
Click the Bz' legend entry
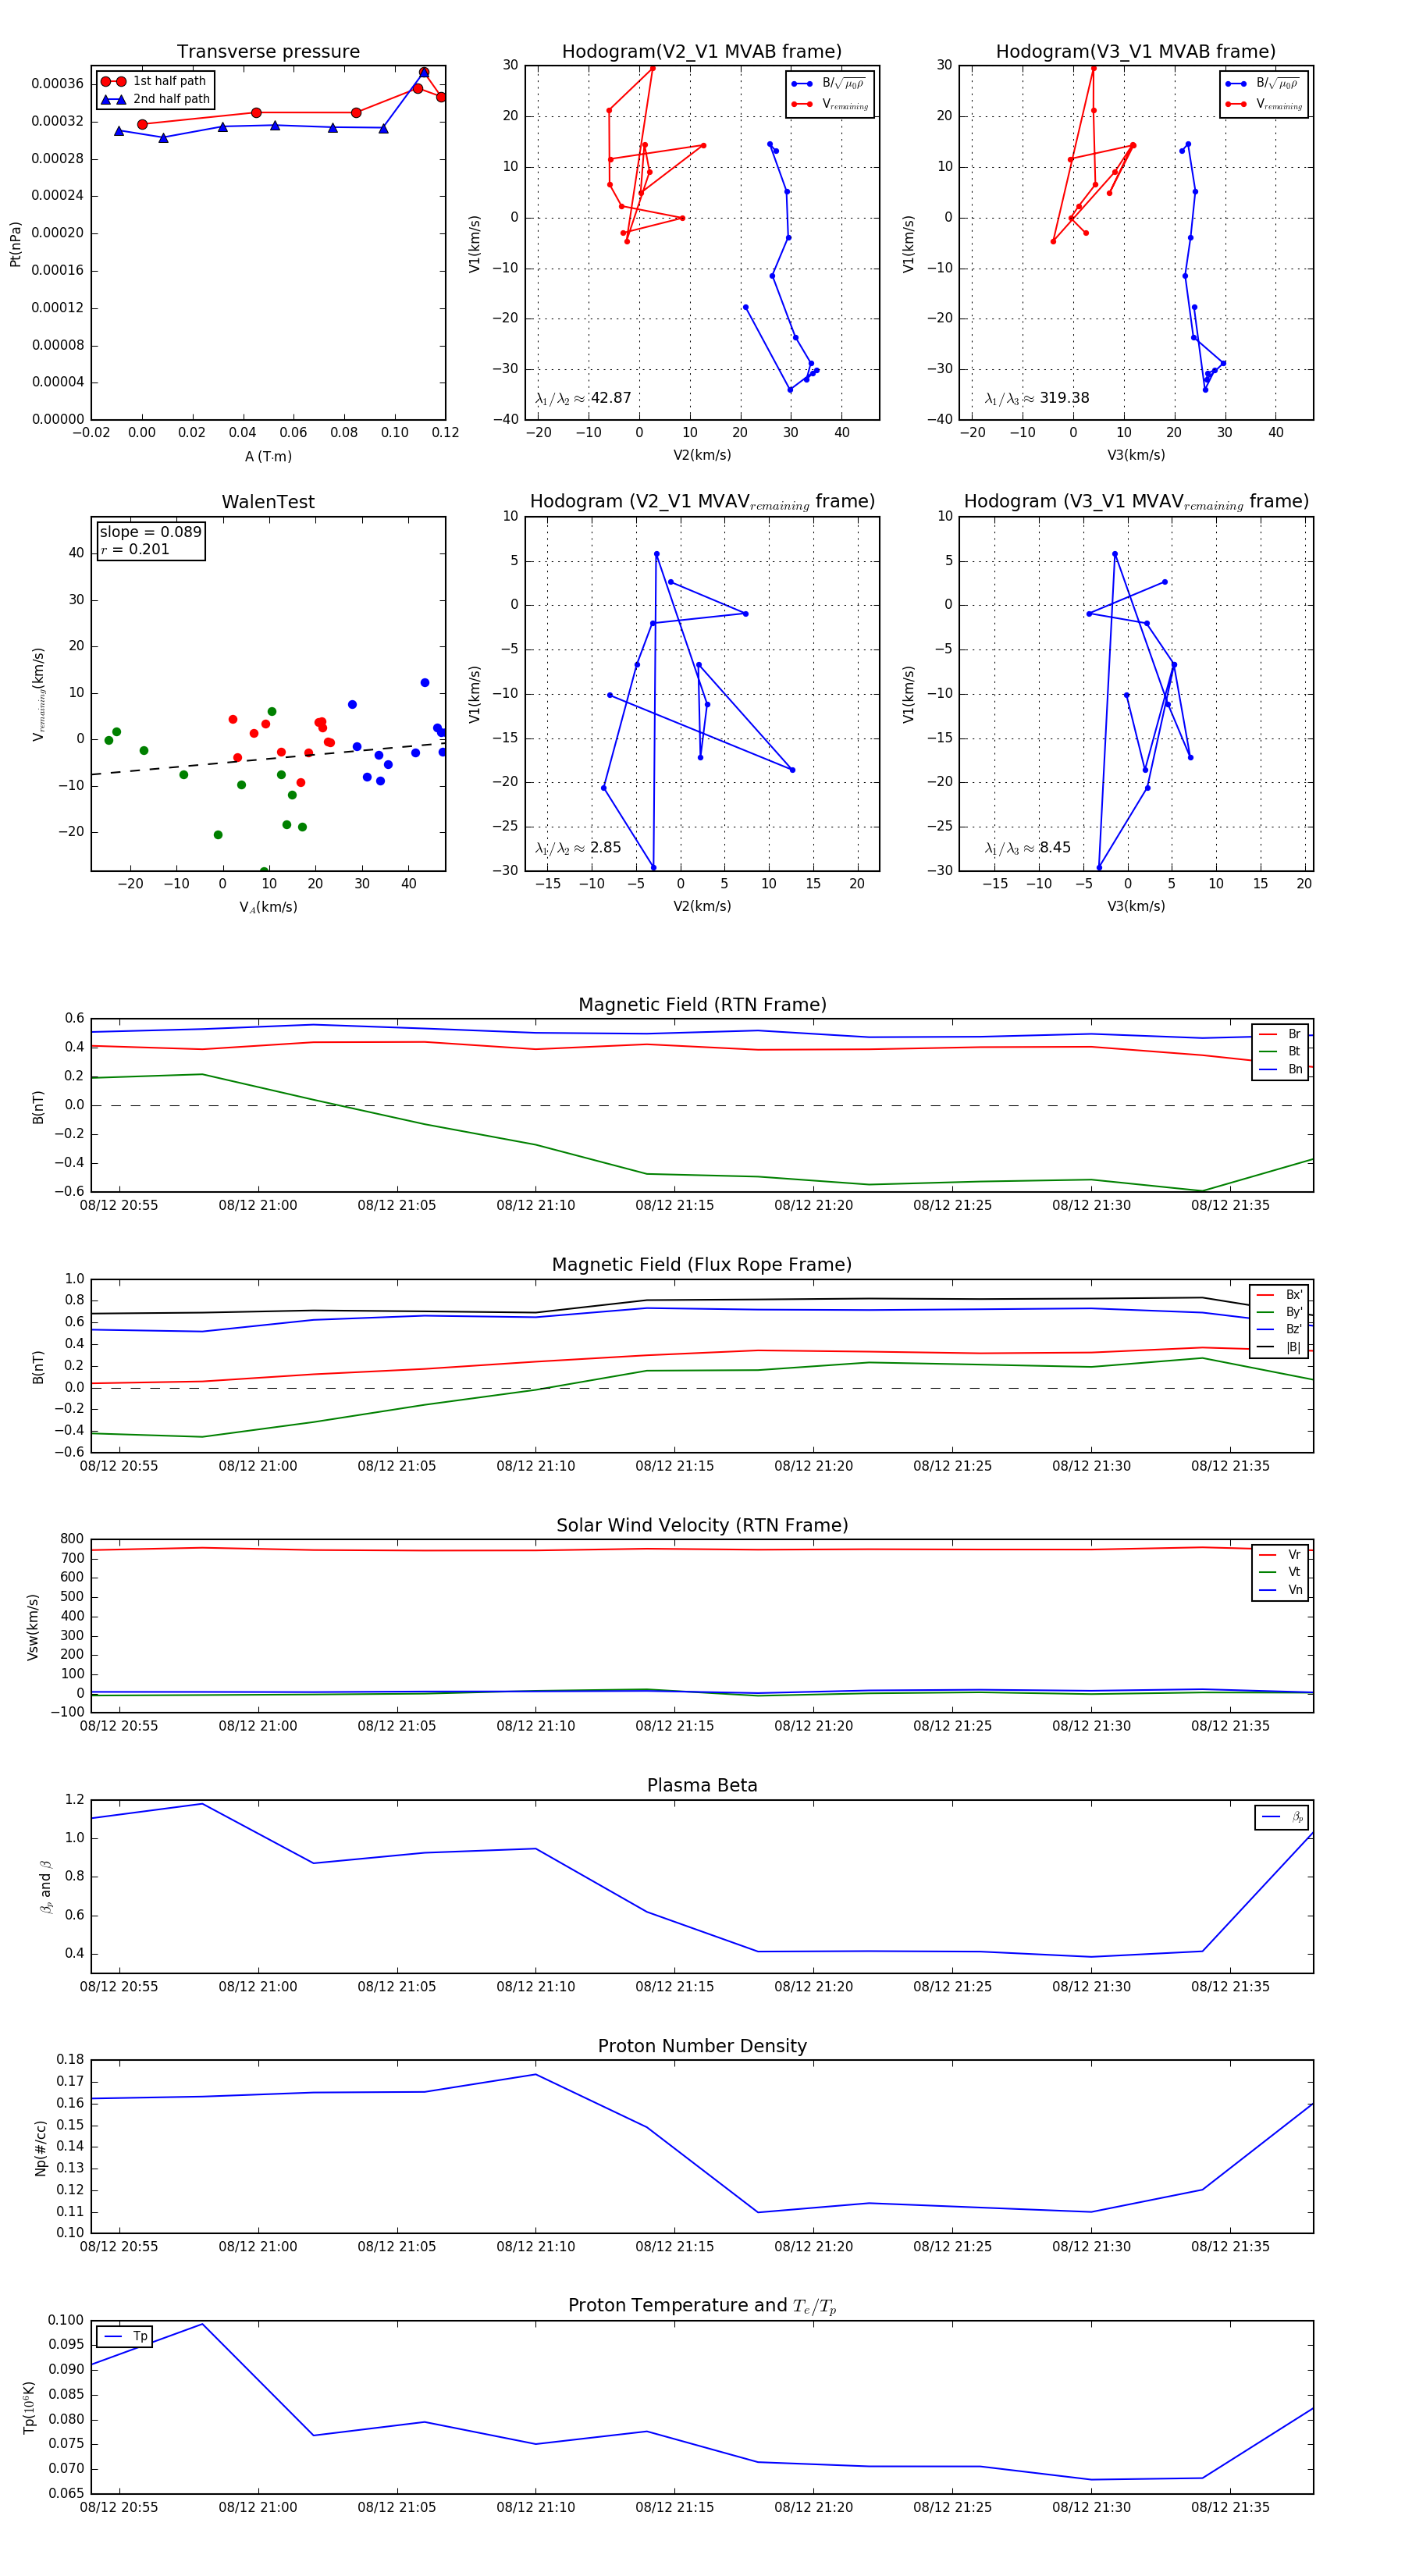tap(1279, 1329)
